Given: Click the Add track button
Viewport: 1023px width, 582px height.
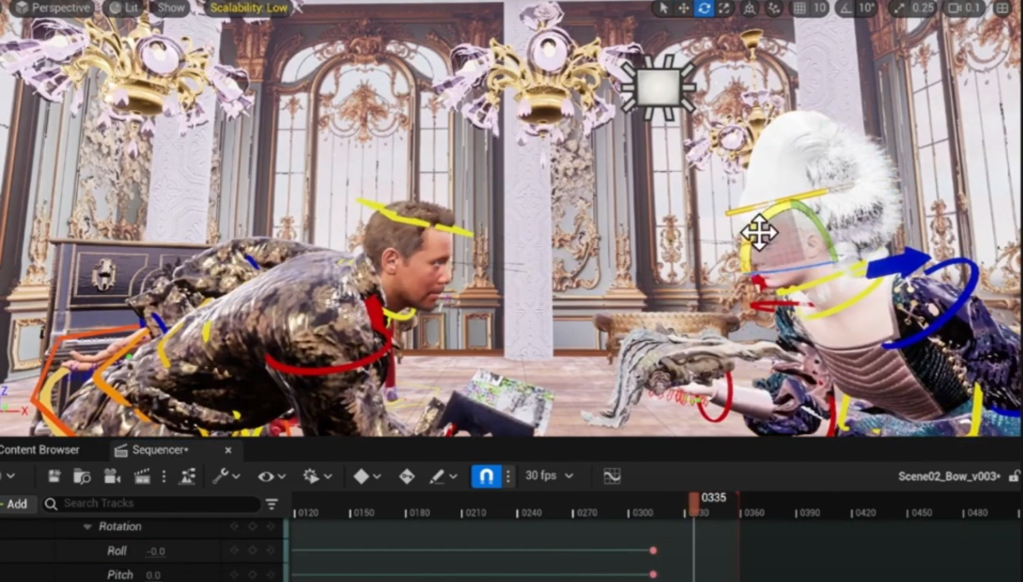Looking at the screenshot, I should pos(15,504).
